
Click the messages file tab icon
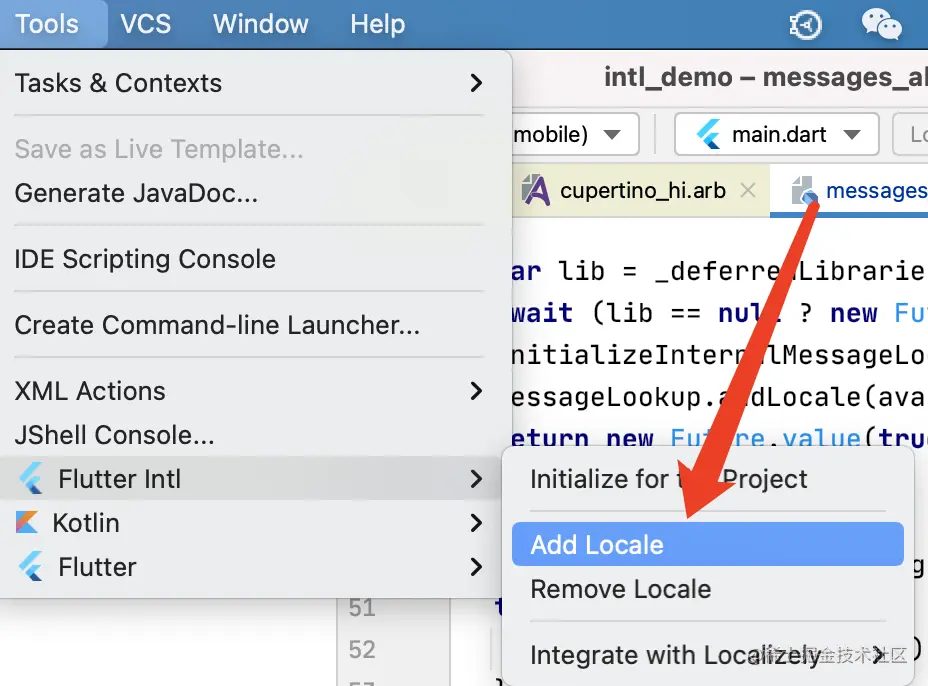tap(805, 190)
